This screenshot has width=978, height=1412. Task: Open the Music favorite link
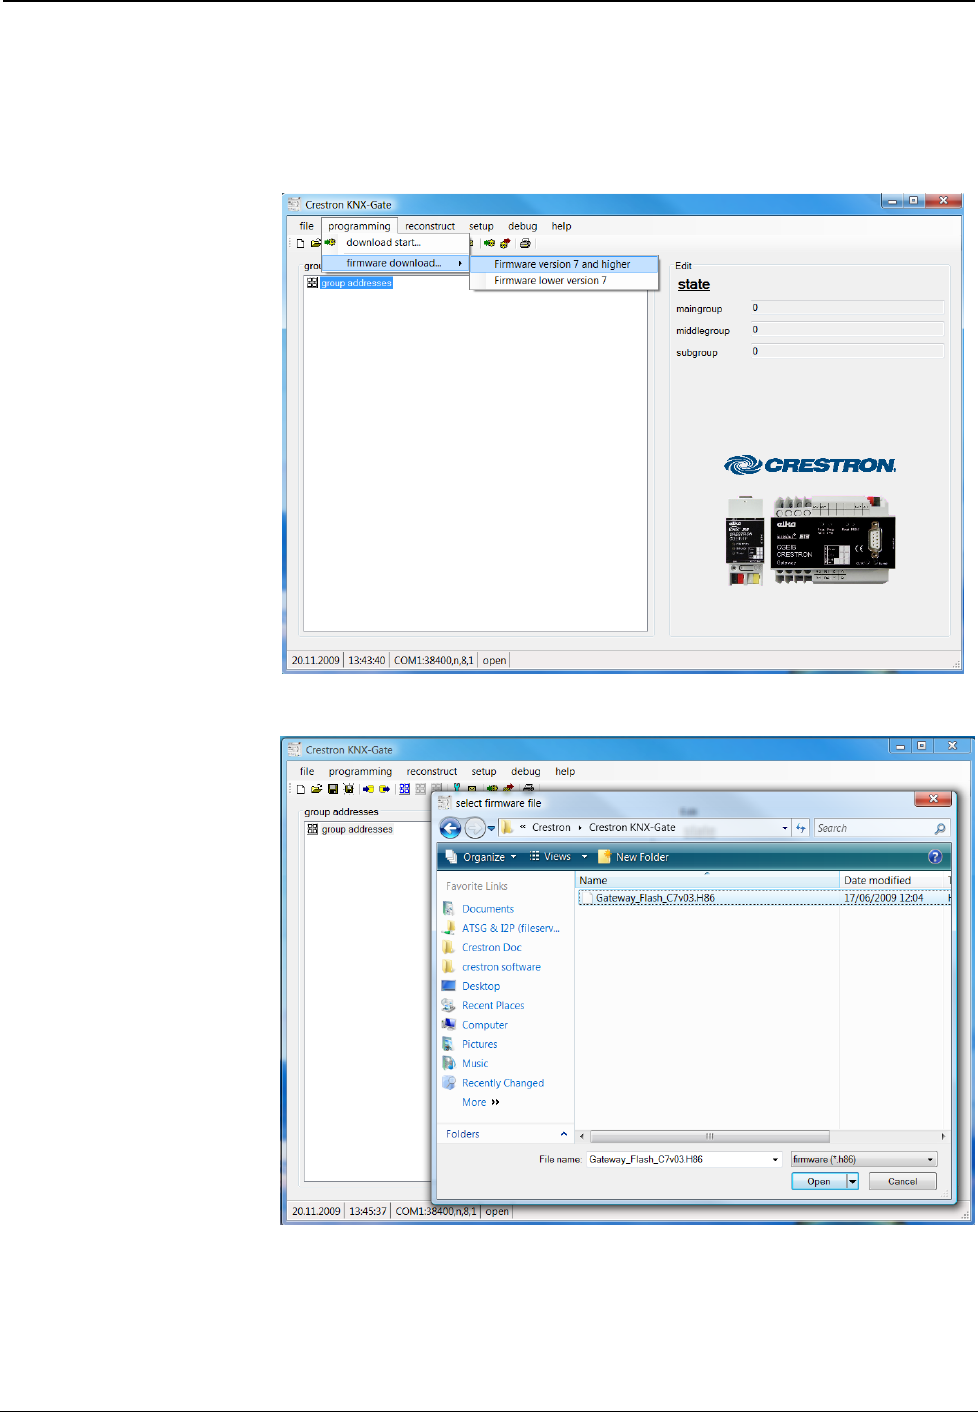(x=475, y=1063)
